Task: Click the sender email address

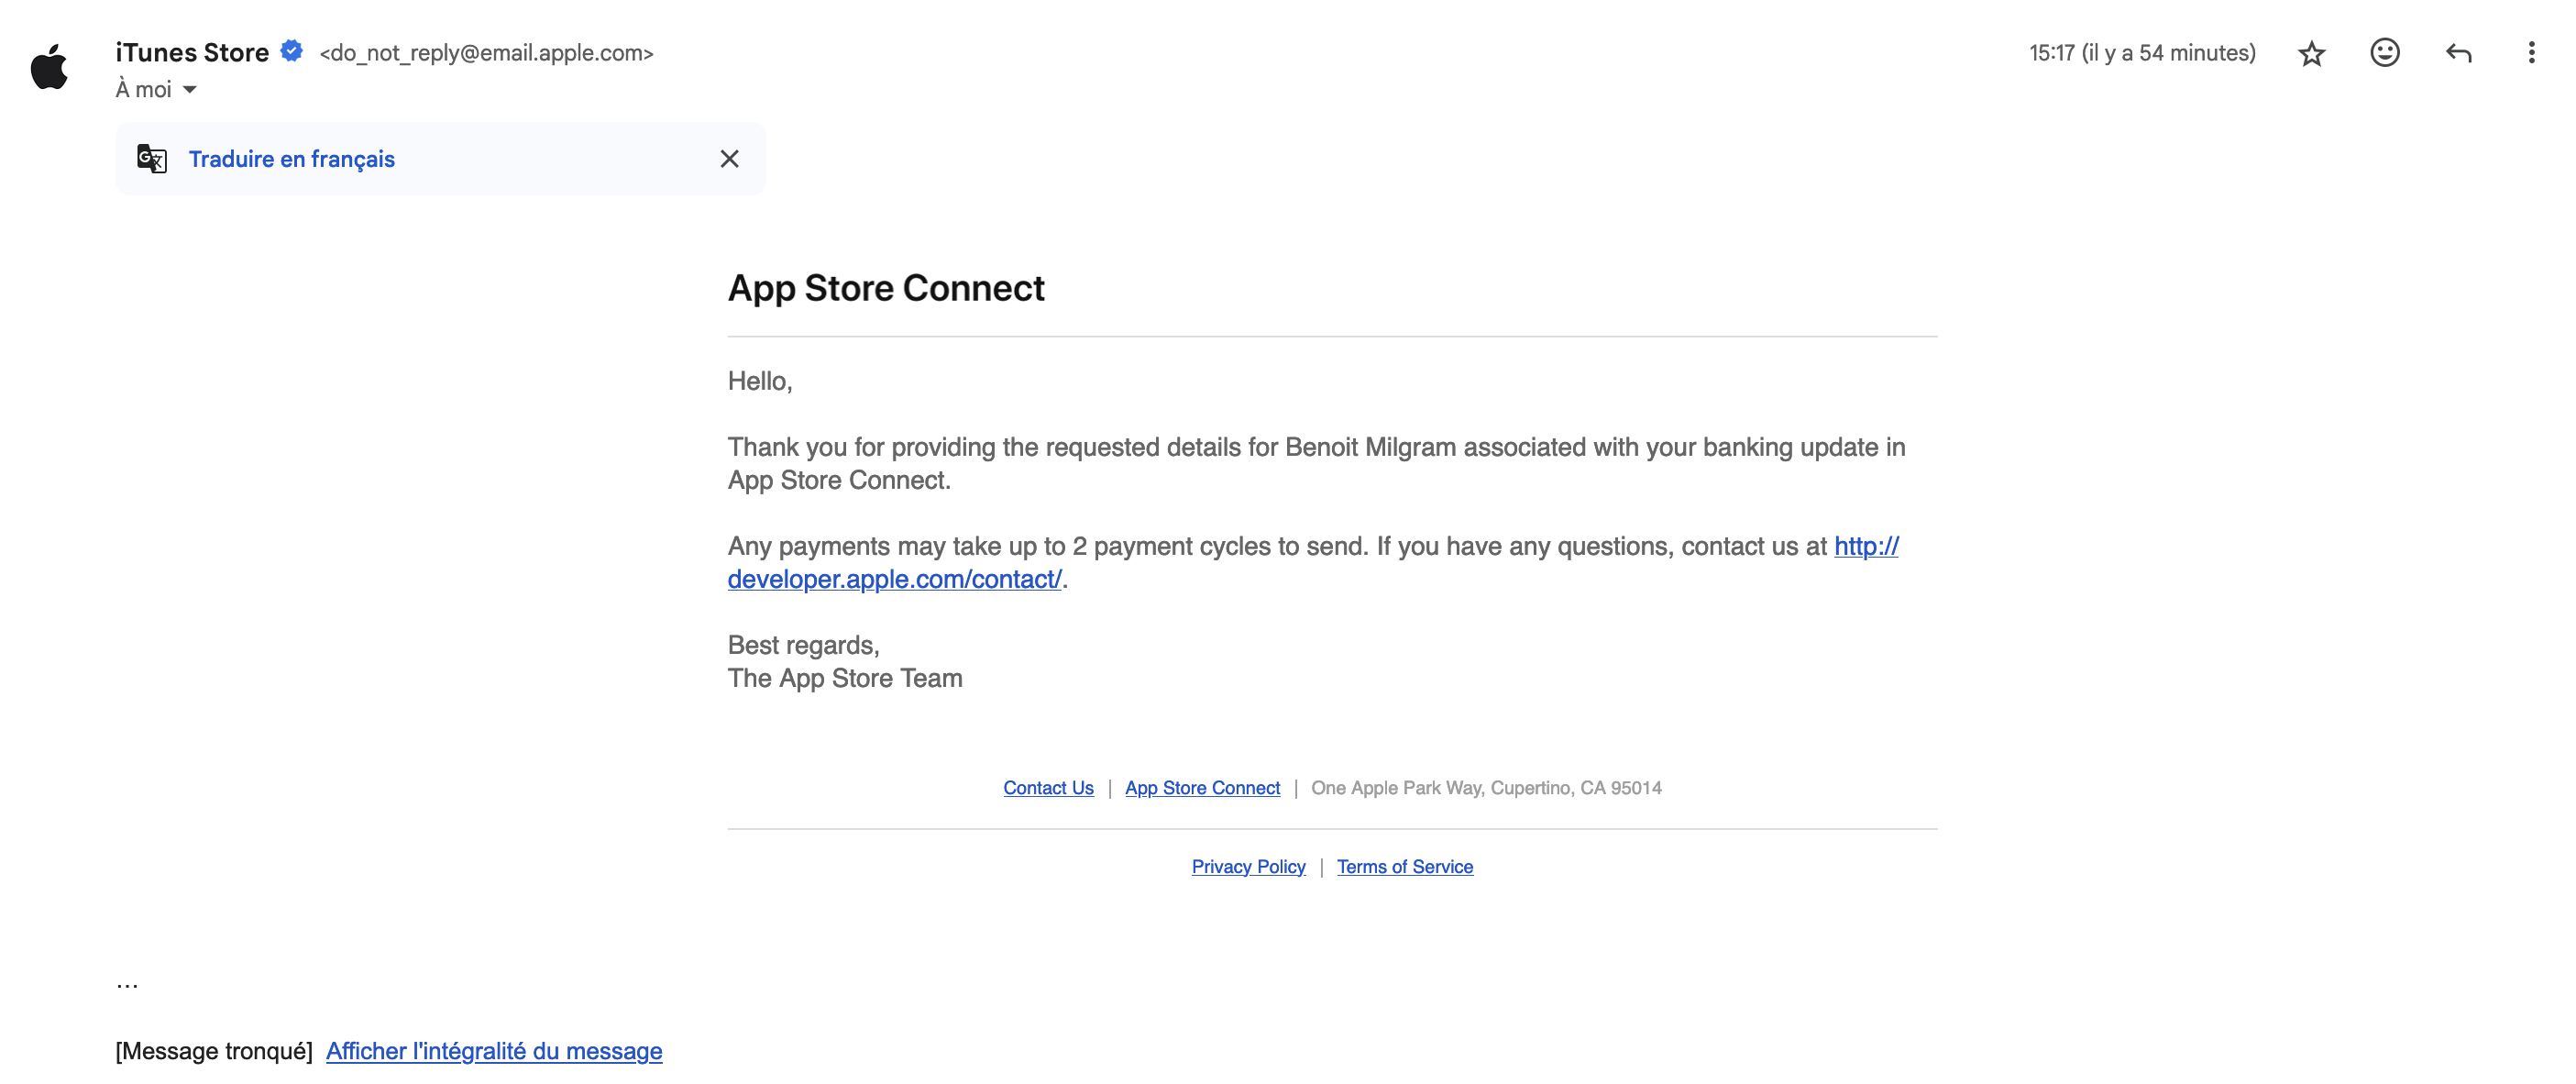Action: [x=486, y=53]
